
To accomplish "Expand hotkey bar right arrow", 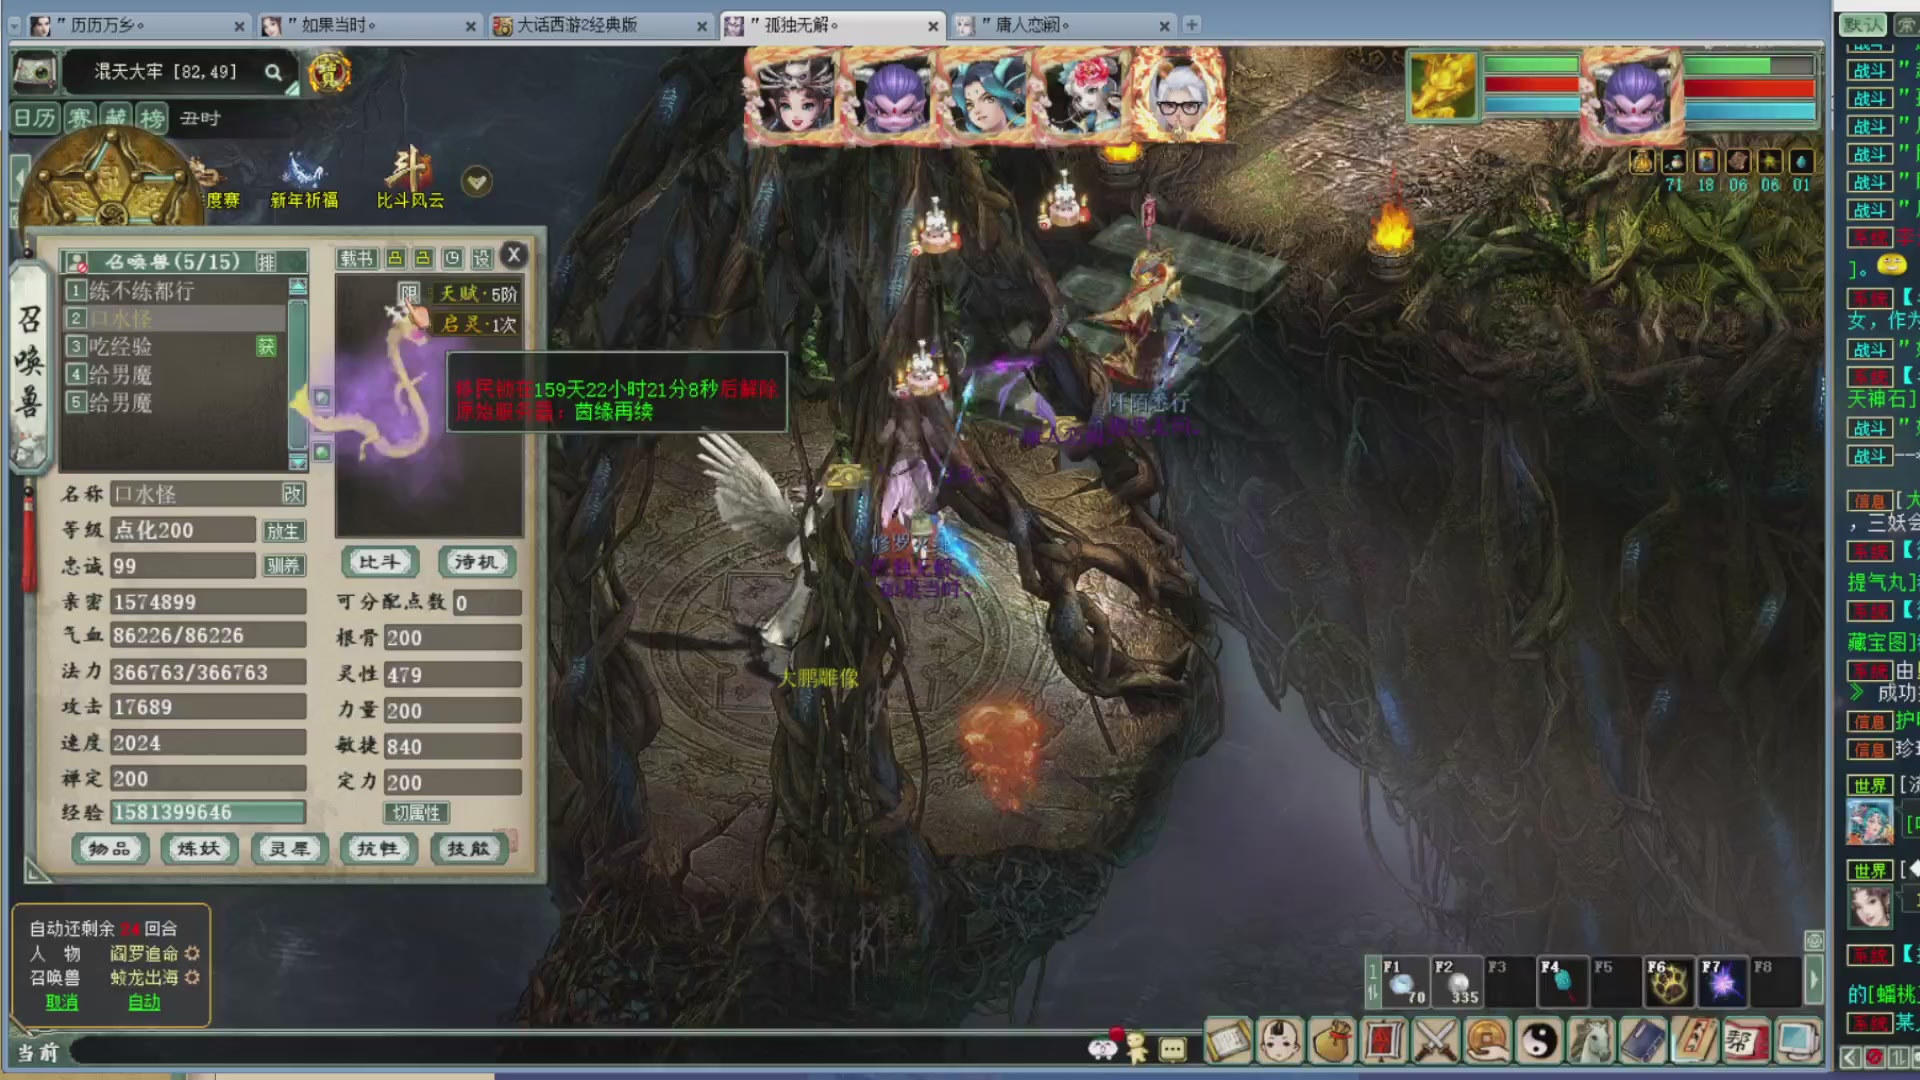I will 1813,981.
